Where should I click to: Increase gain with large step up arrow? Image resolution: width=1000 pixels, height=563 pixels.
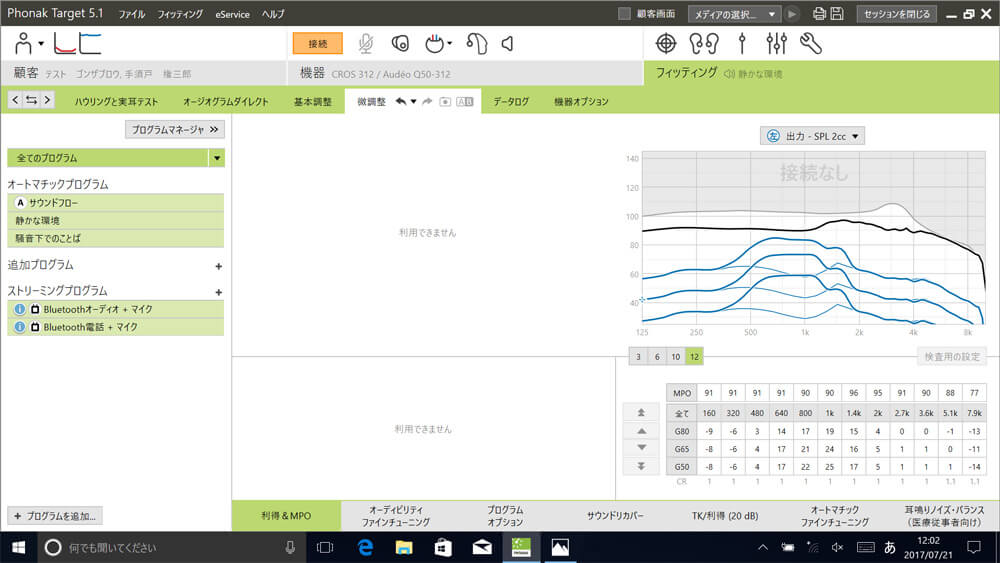[x=642, y=413]
